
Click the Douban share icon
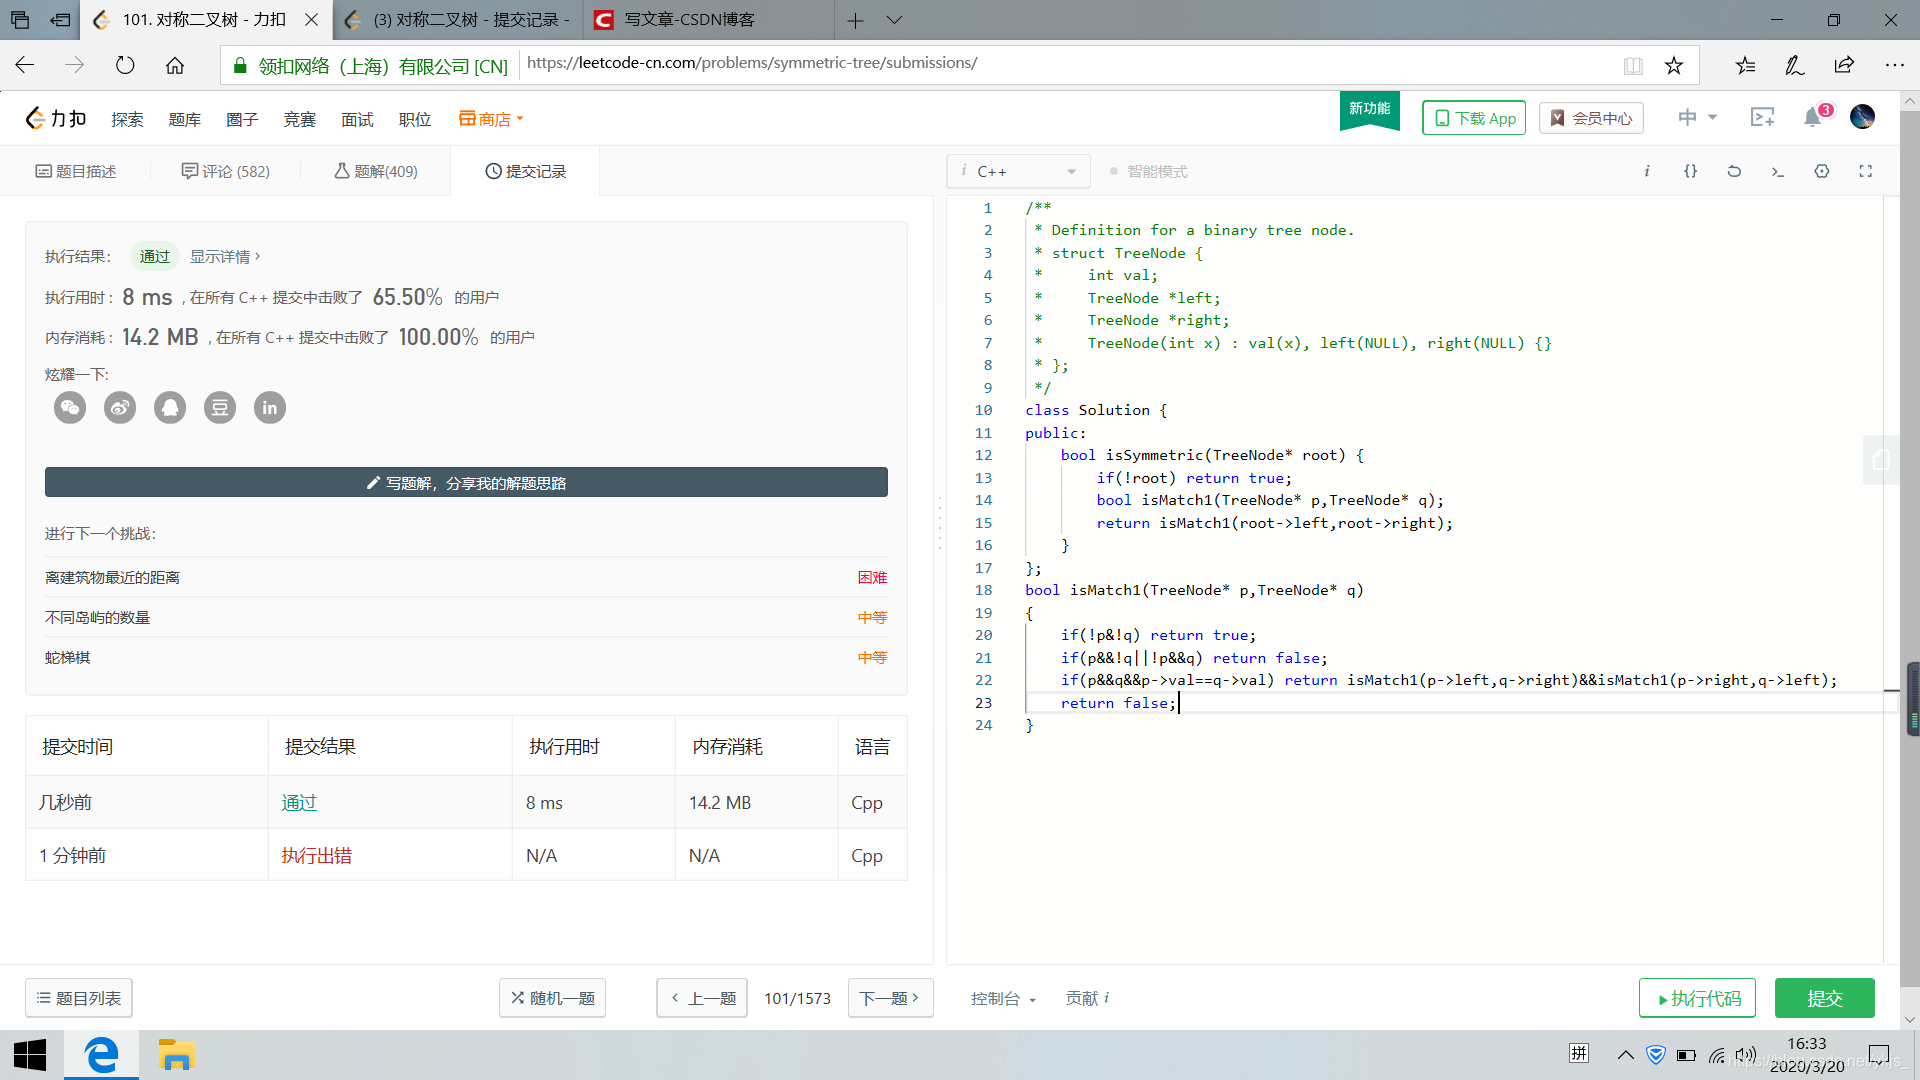point(220,408)
